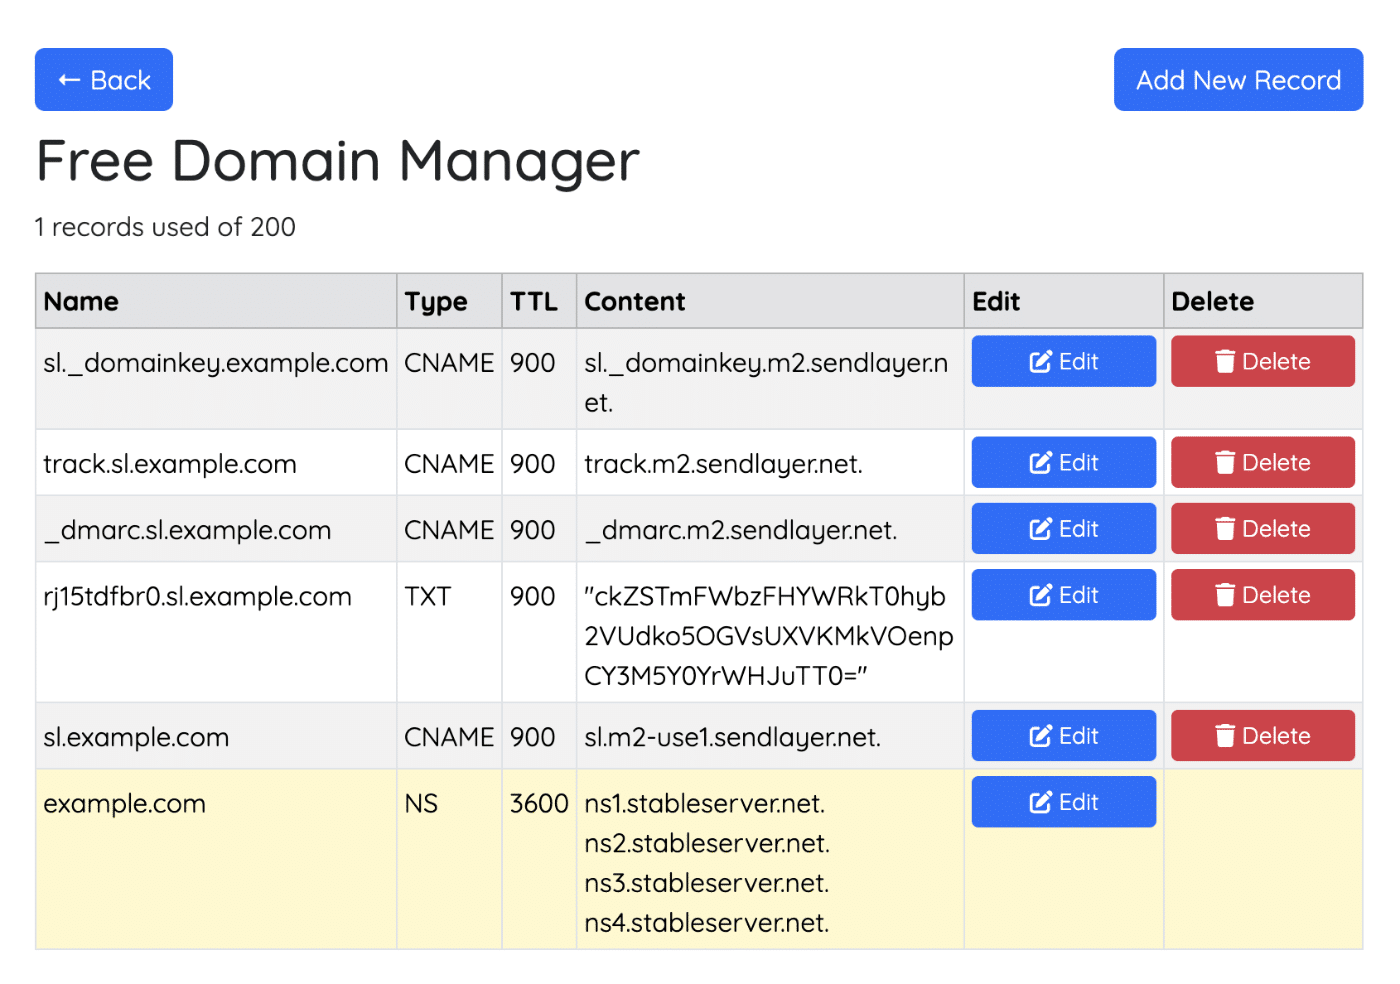Screen dimensions: 1400x984
Task: Click the pencil icon on the example.com NS record
Action: 1040,801
